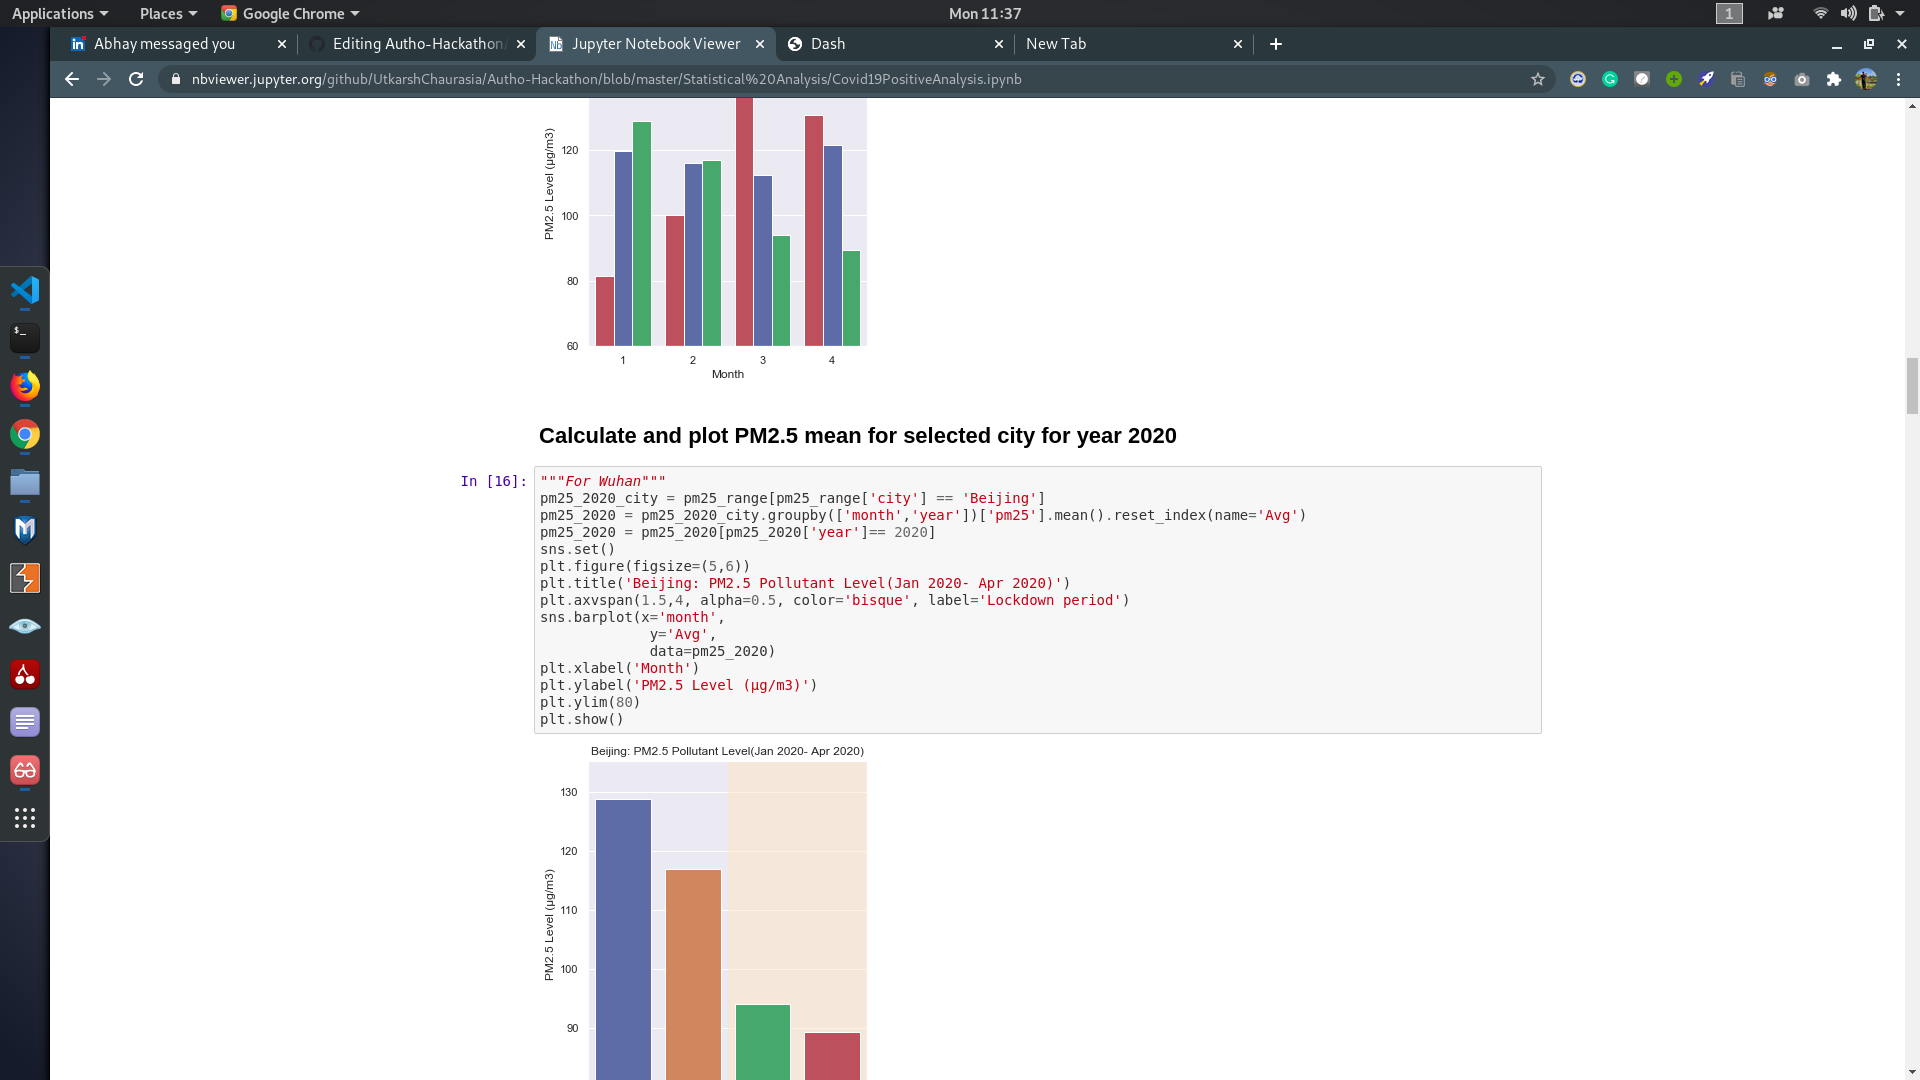Reload the notebook viewer page
The image size is (1920, 1080).
tap(136, 79)
